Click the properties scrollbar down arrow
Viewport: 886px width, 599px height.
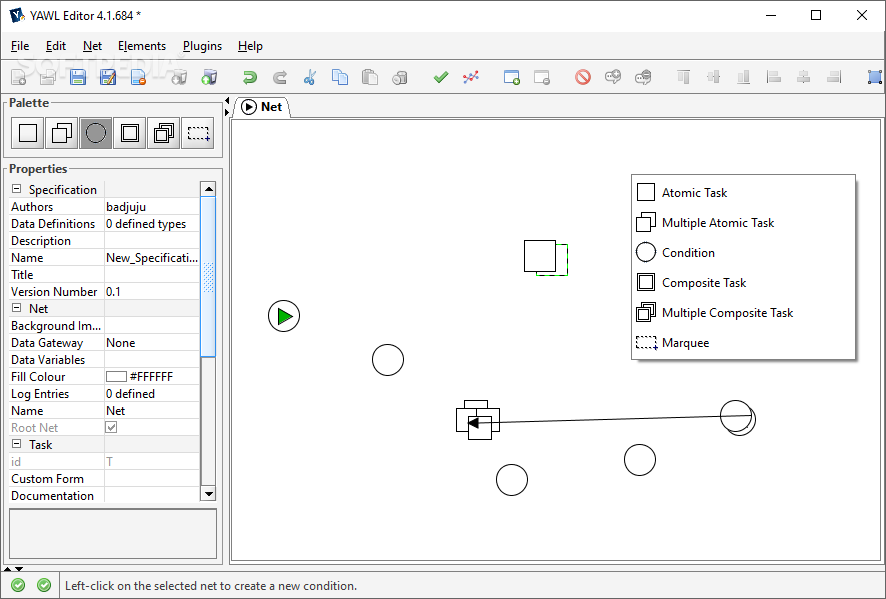click(209, 493)
